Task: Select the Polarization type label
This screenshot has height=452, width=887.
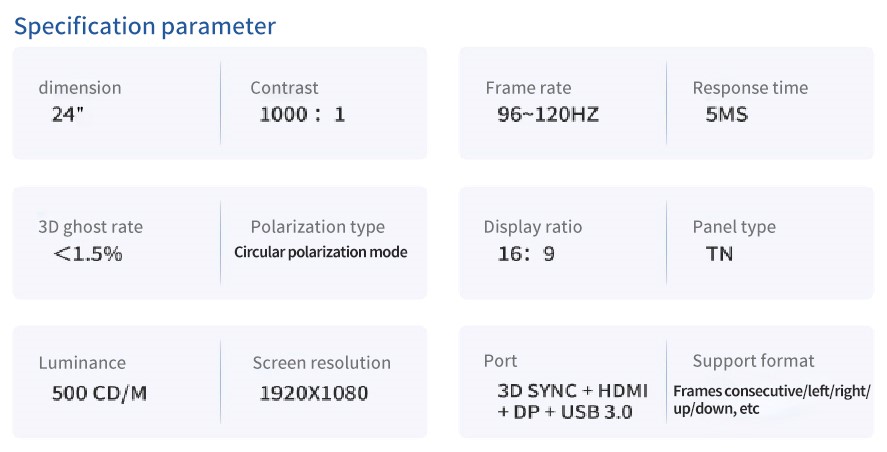Action: [x=318, y=227]
